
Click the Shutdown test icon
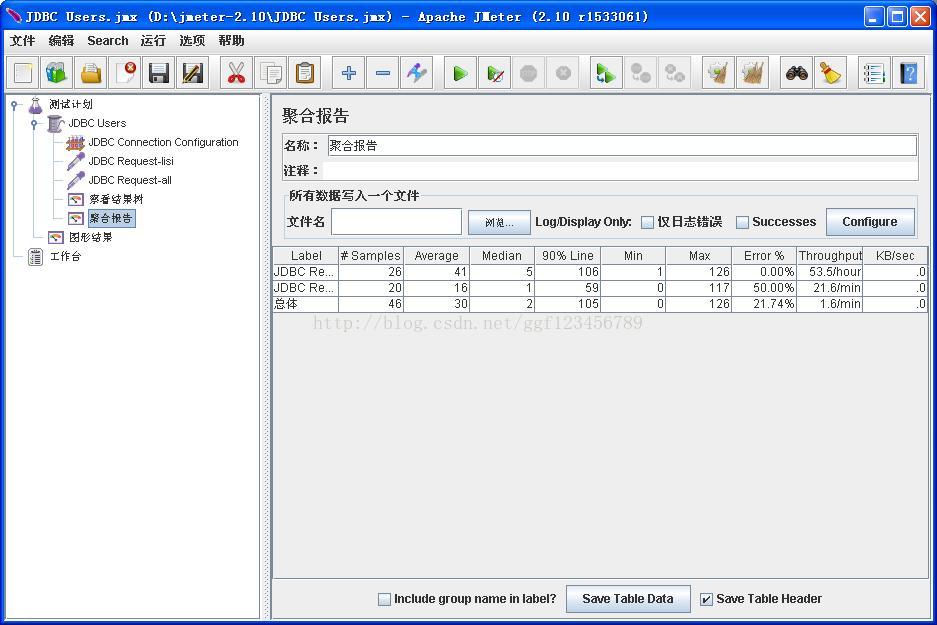(x=563, y=73)
